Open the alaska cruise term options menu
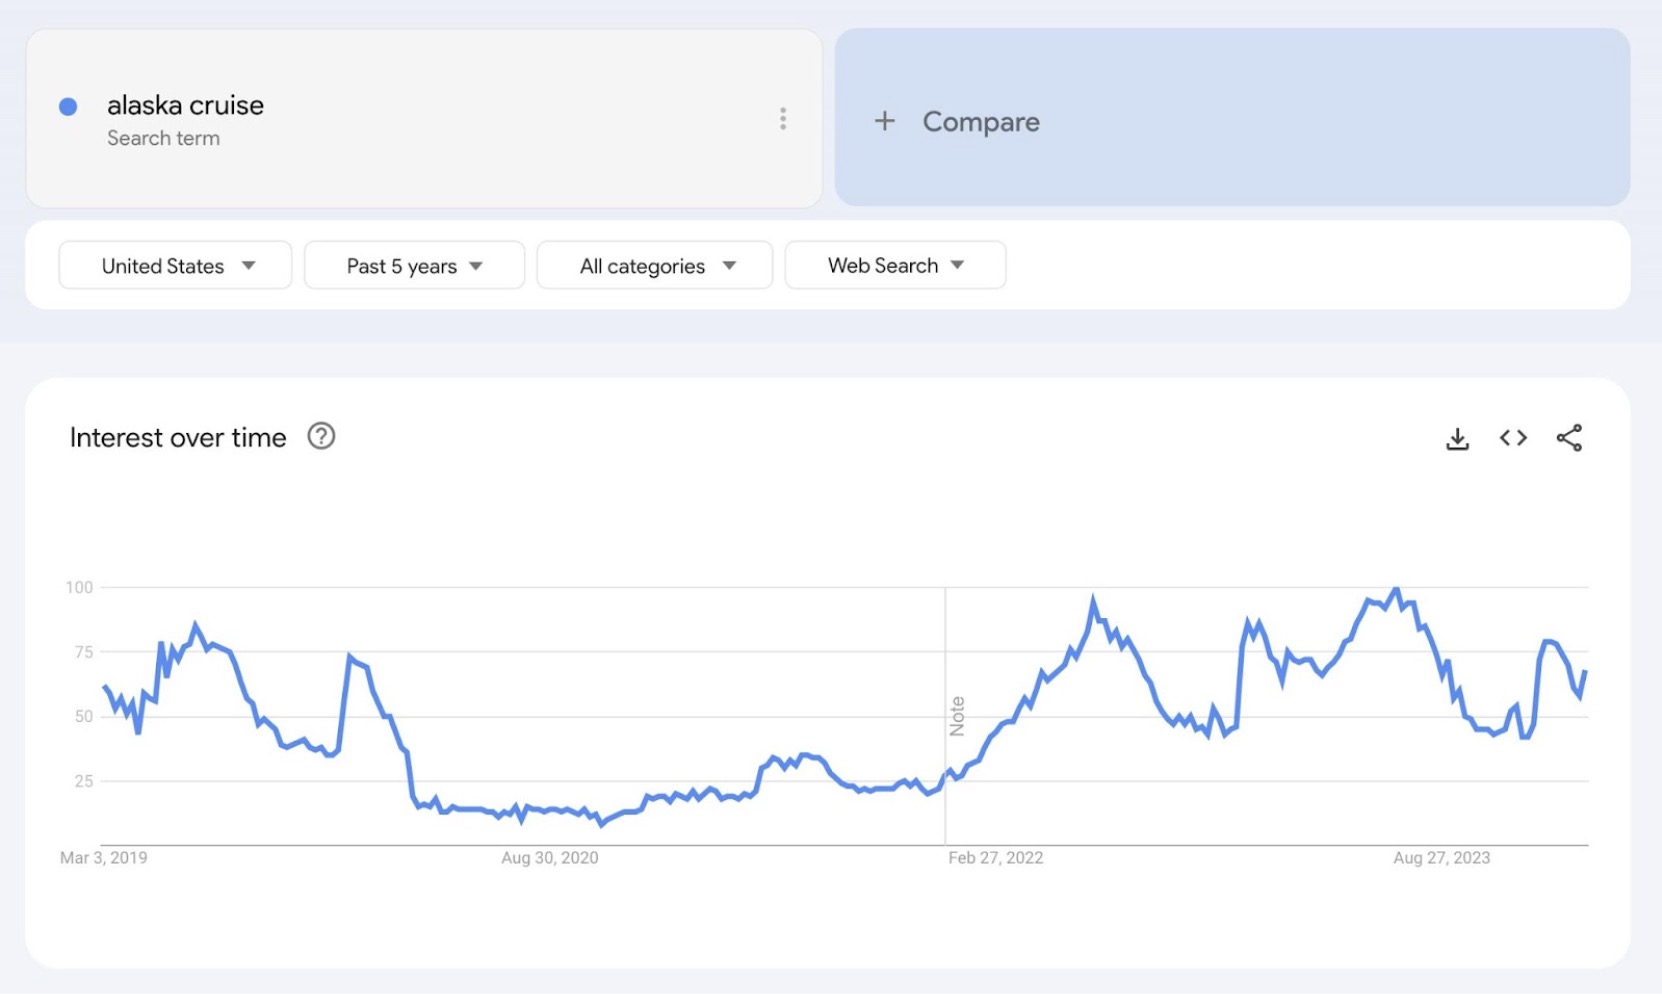Viewport: 1662px width, 994px height. pyautogui.click(x=783, y=119)
